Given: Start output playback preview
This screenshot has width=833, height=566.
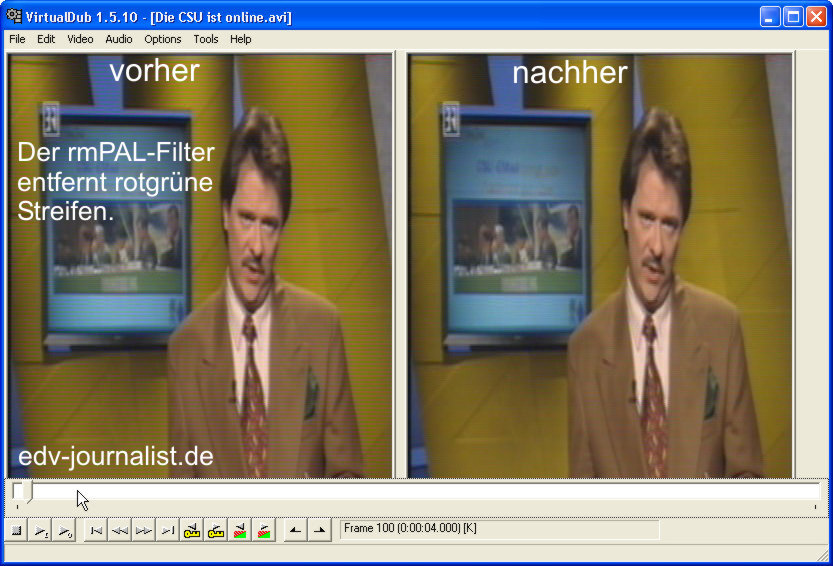Looking at the screenshot, I should click(x=65, y=530).
